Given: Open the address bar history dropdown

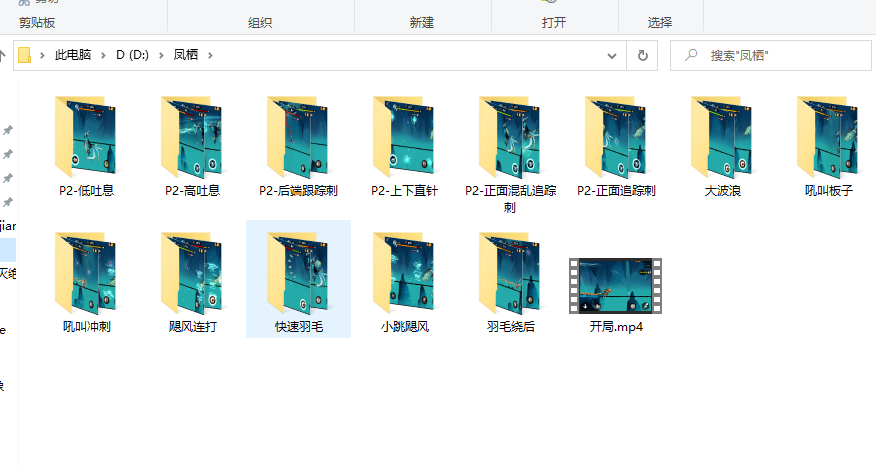Looking at the screenshot, I should tap(612, 55).
